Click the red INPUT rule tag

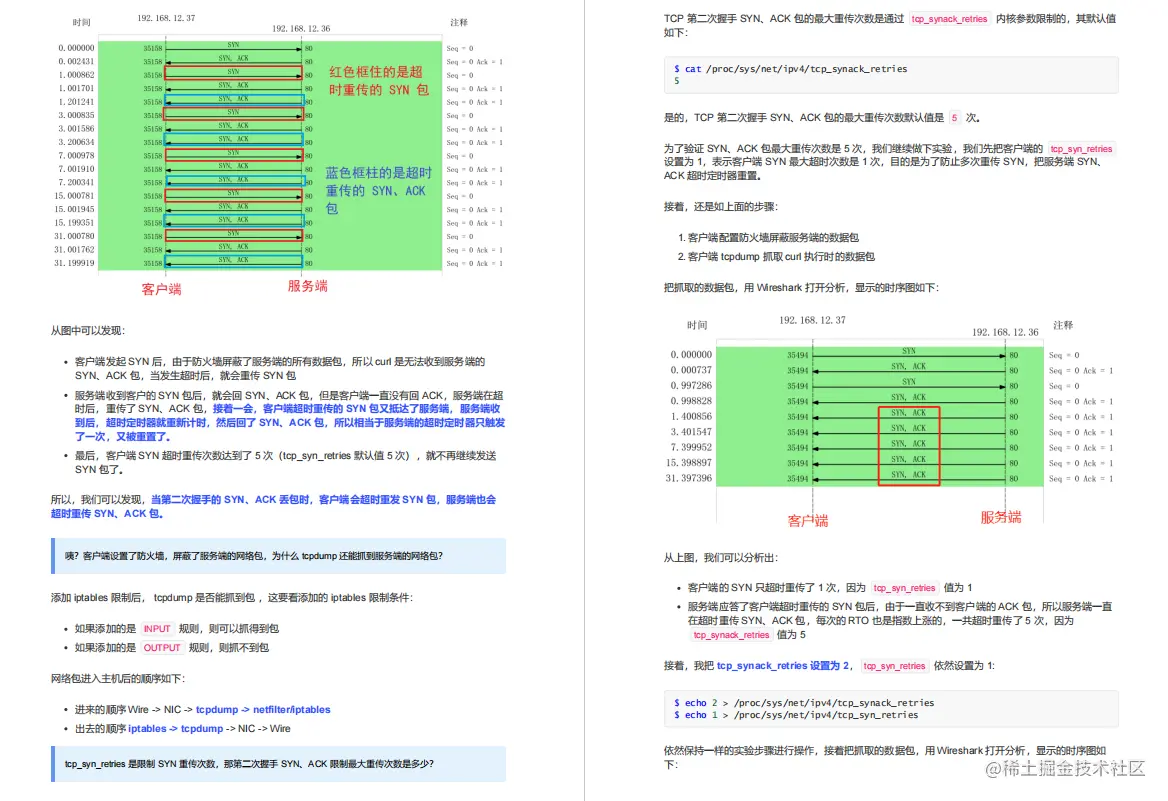(x=157, y=629)
